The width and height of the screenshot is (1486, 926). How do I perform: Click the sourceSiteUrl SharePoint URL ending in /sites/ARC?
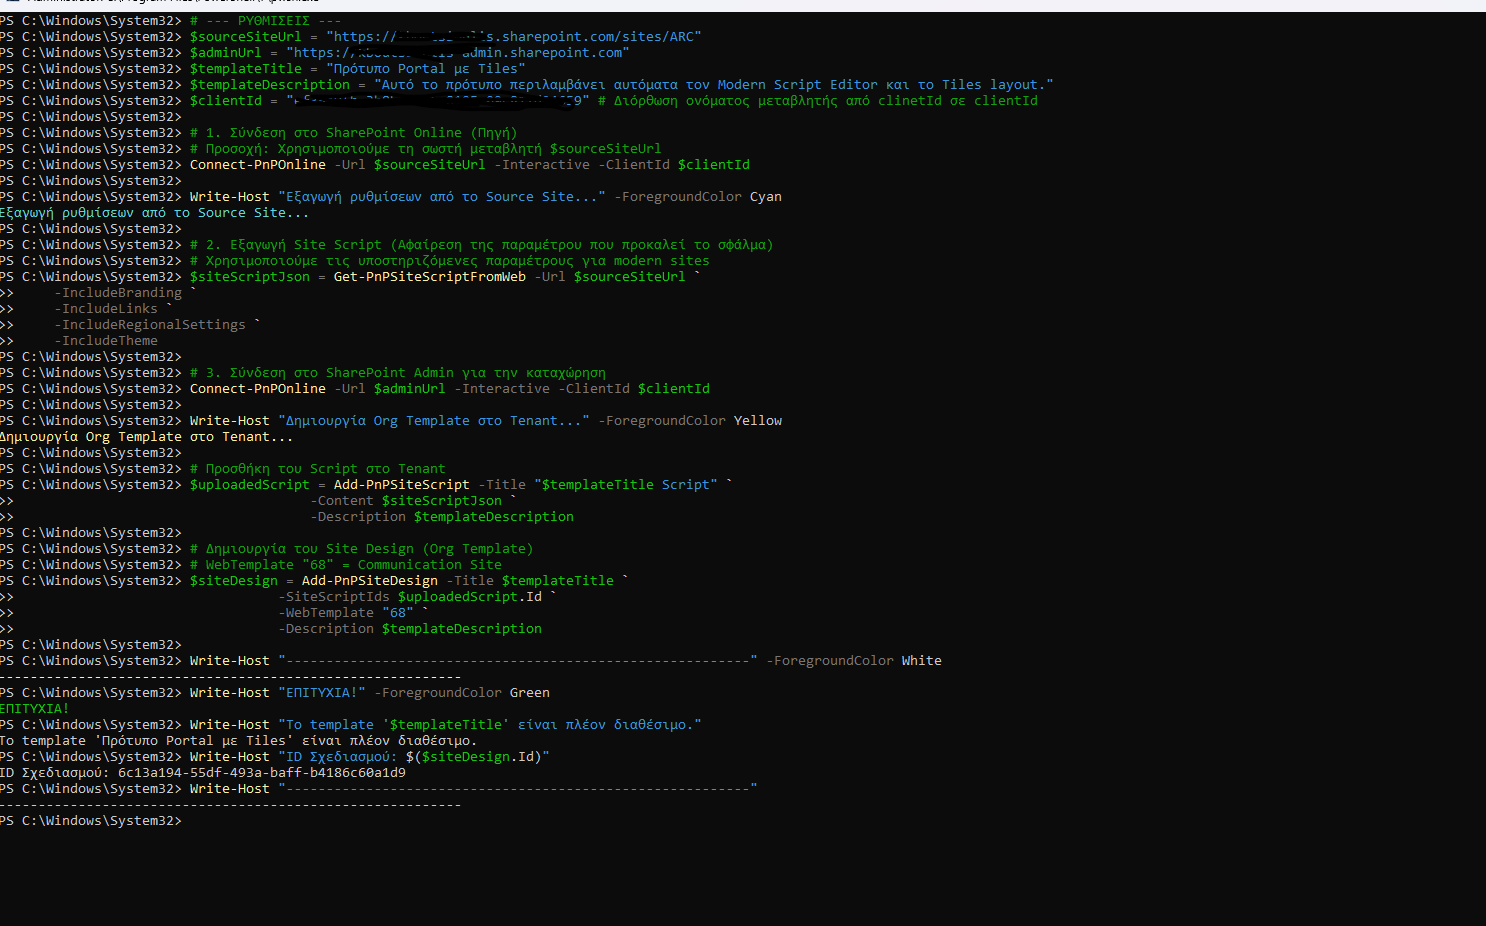point(513,37)
